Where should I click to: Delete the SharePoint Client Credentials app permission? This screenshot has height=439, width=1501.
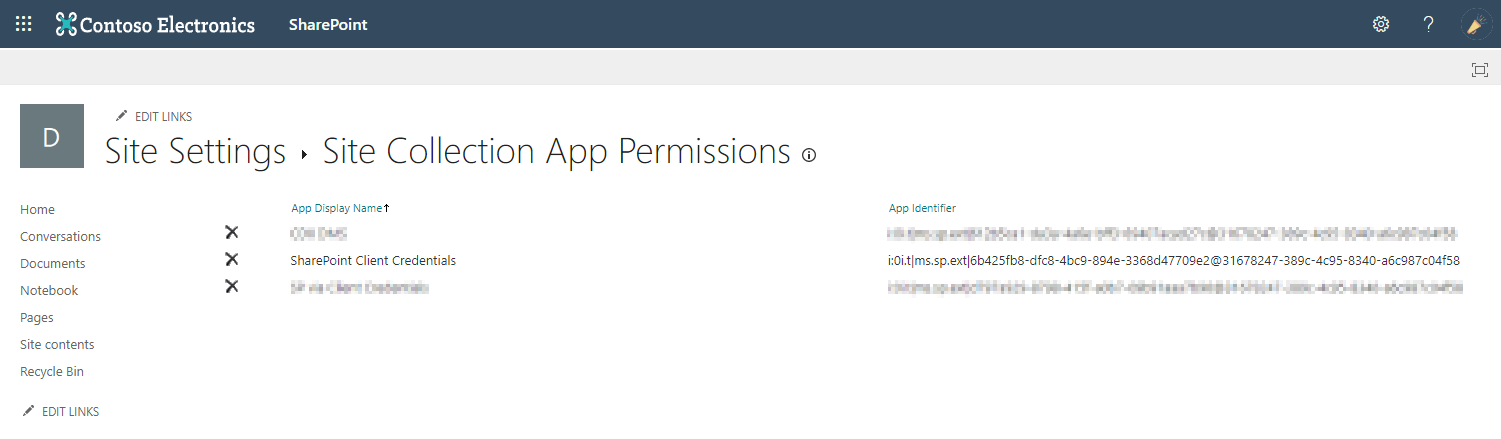(x=232, y=260)
